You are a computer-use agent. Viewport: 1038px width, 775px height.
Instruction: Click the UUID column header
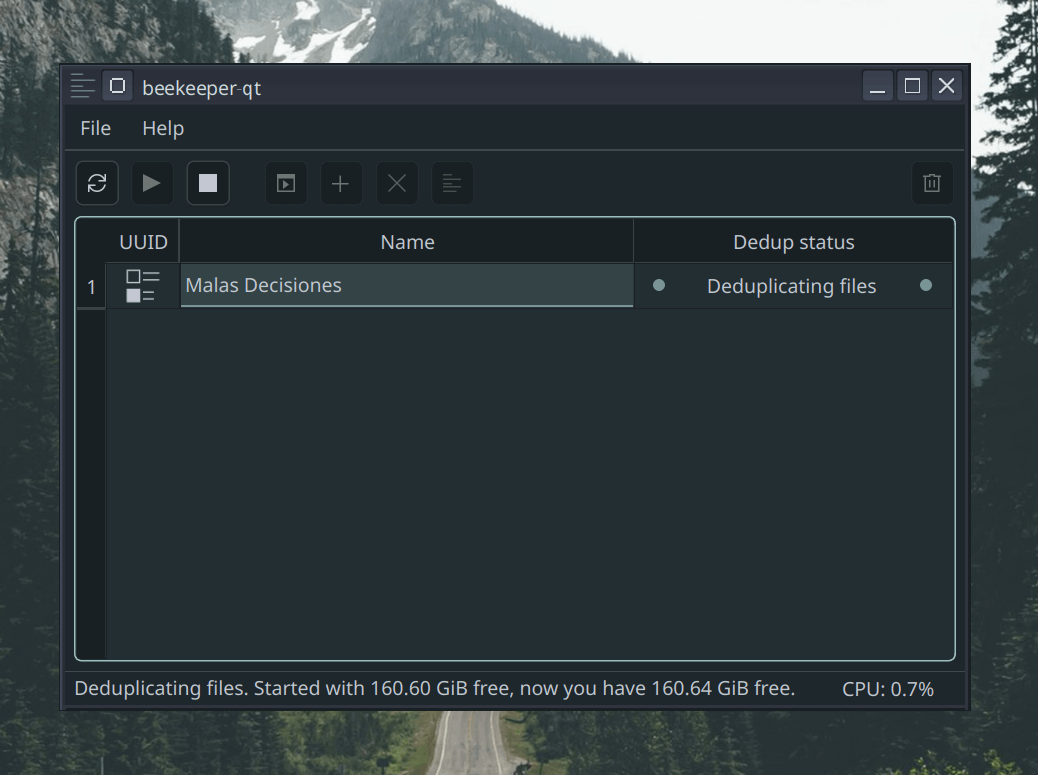[x=143, y=241]
